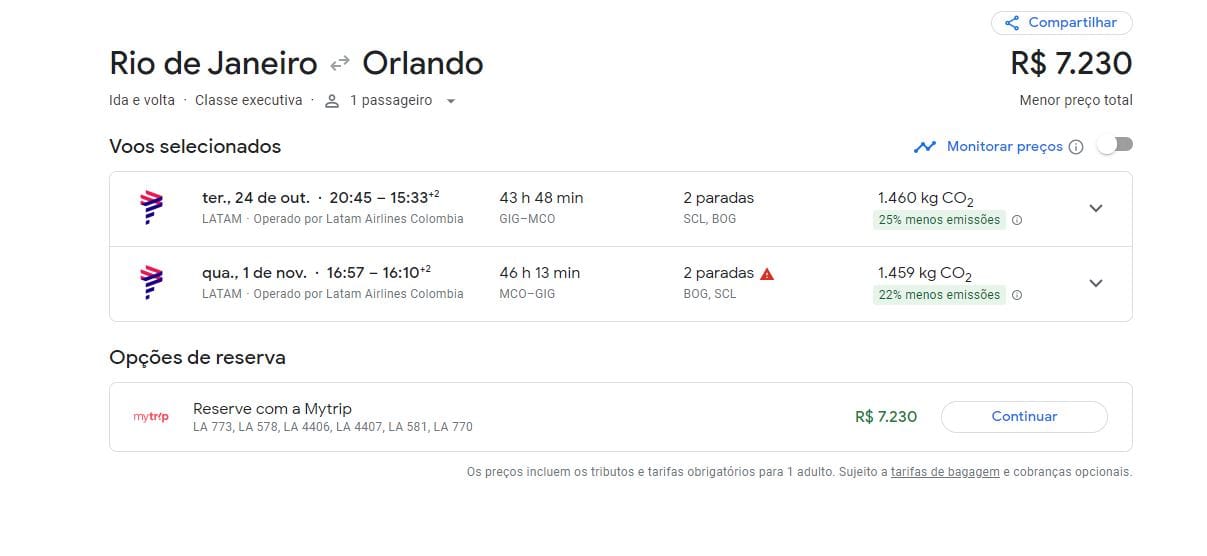Expand the 1 de nov. flight details
Viewport: 1207px width, 556px height.
[1096, 283]
